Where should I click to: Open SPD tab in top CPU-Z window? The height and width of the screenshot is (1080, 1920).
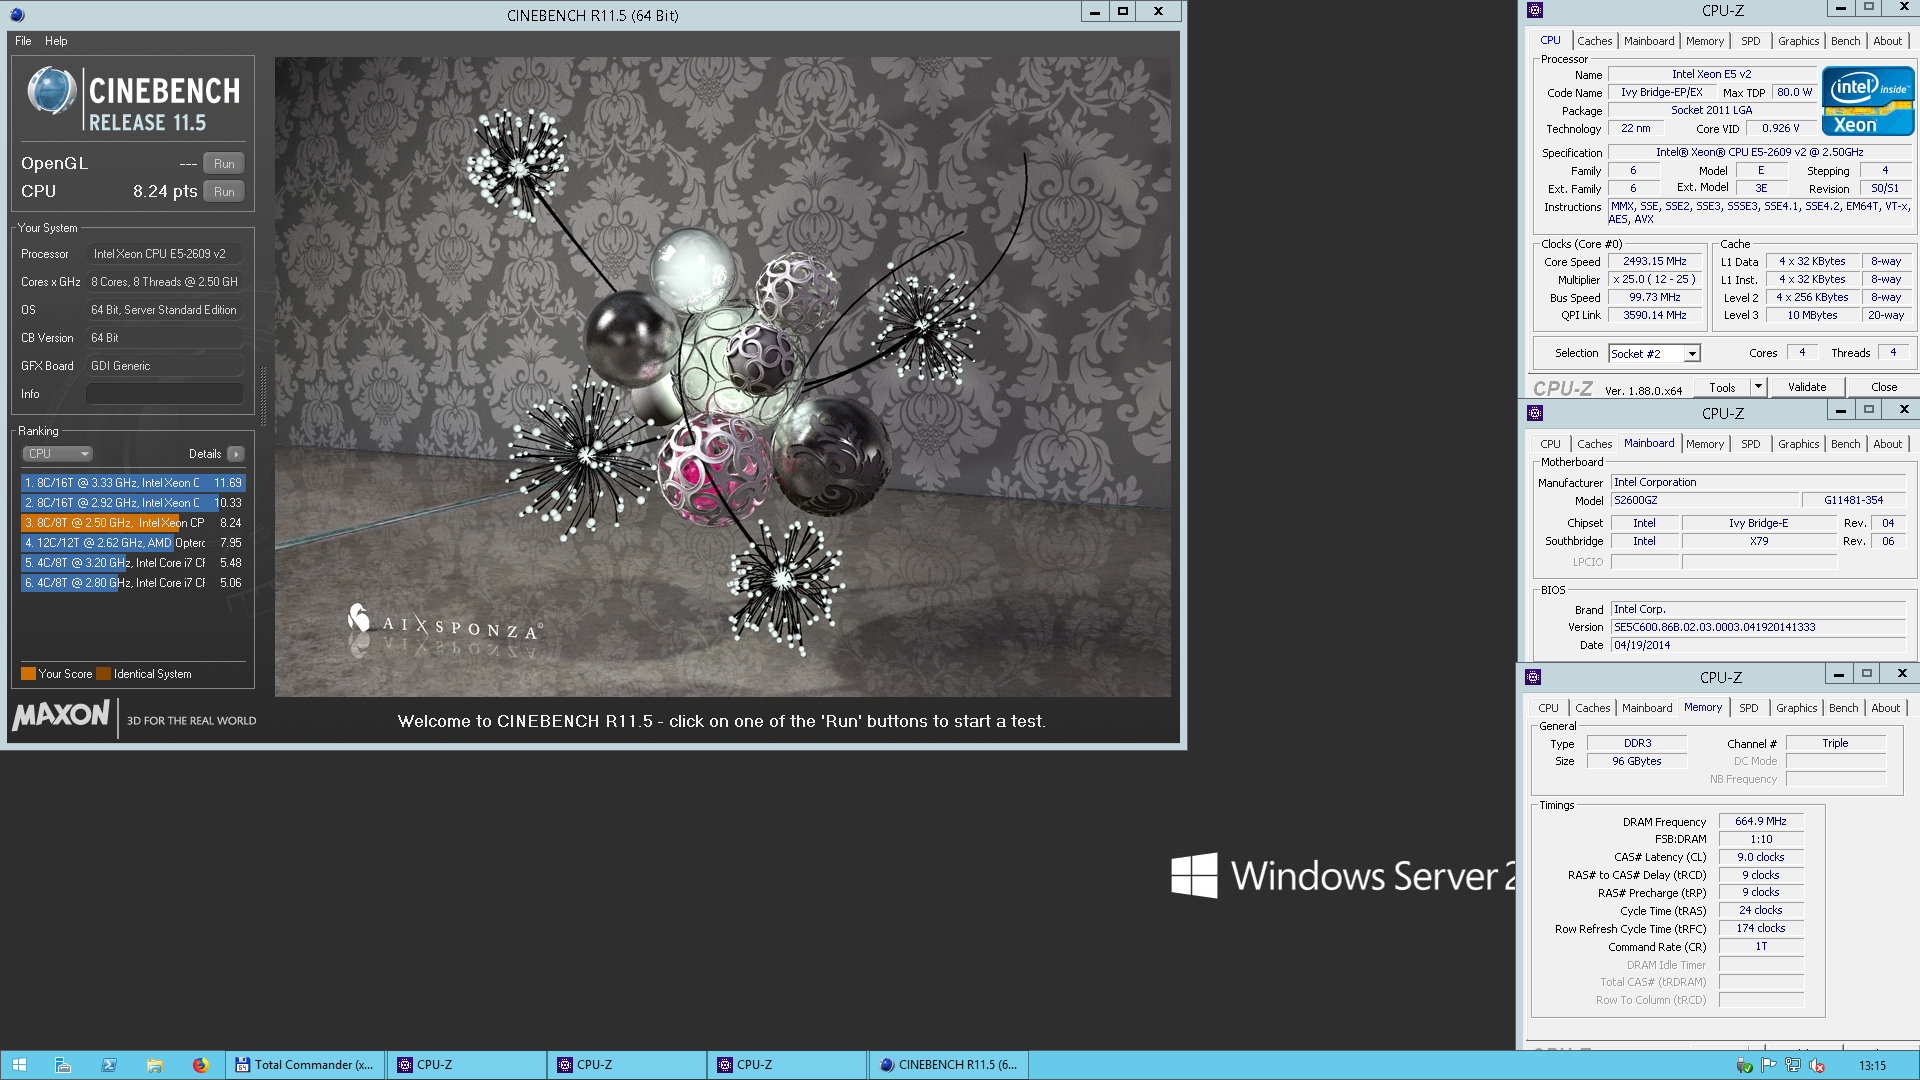[x=1750, y=41]
